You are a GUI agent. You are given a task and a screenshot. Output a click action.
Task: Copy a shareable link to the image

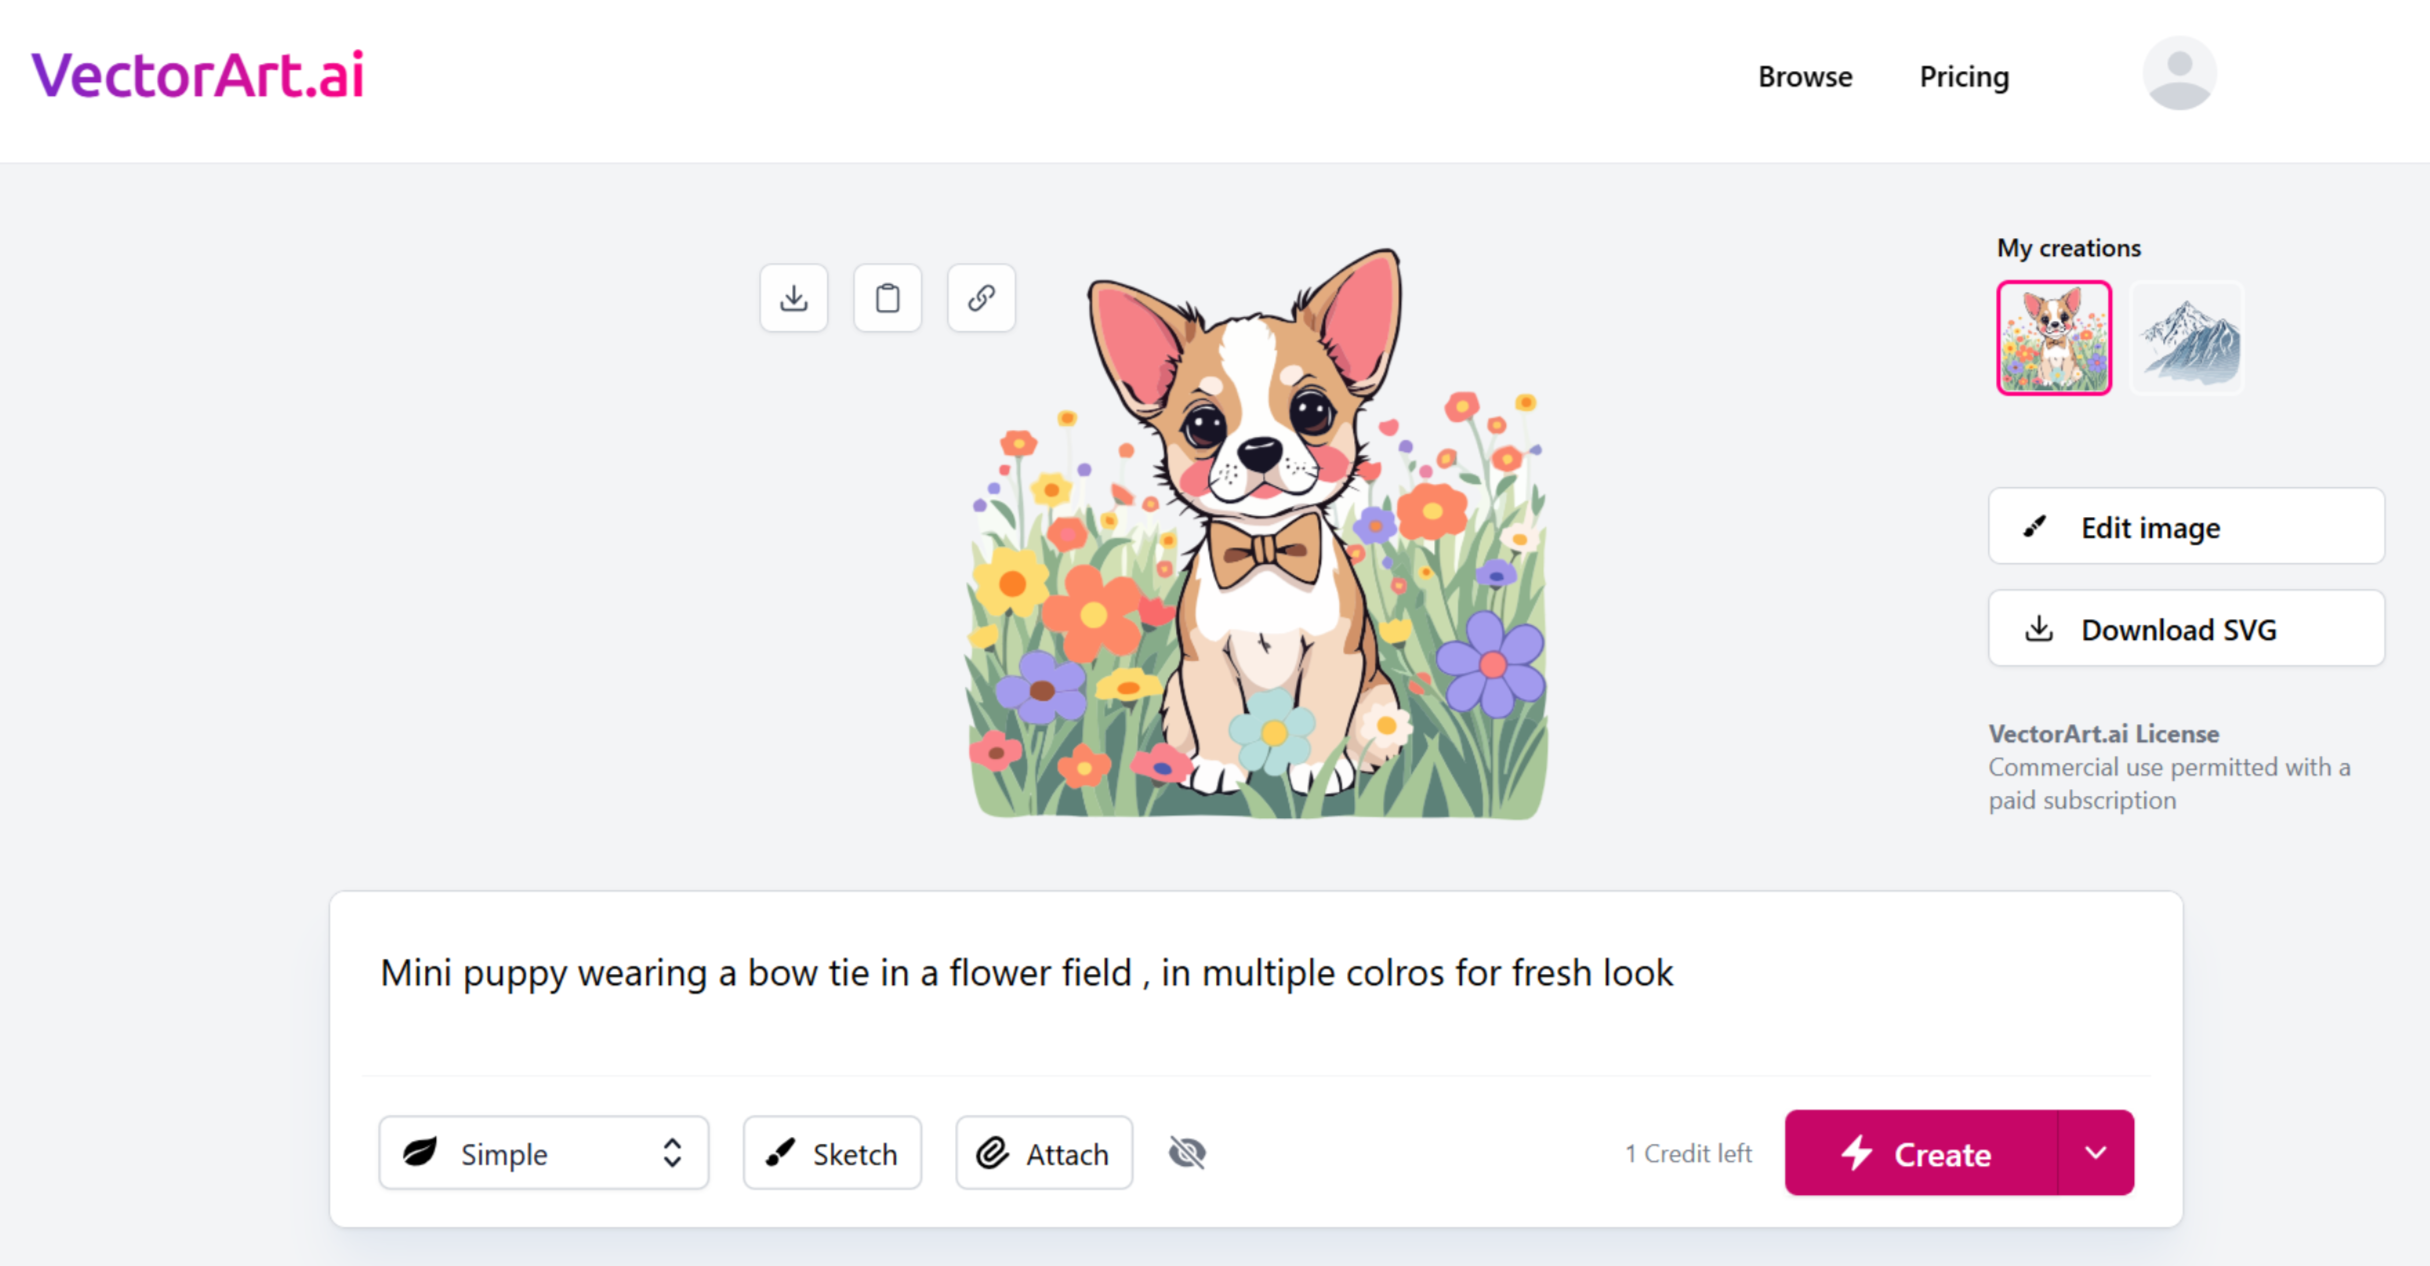tap(980, 297)
